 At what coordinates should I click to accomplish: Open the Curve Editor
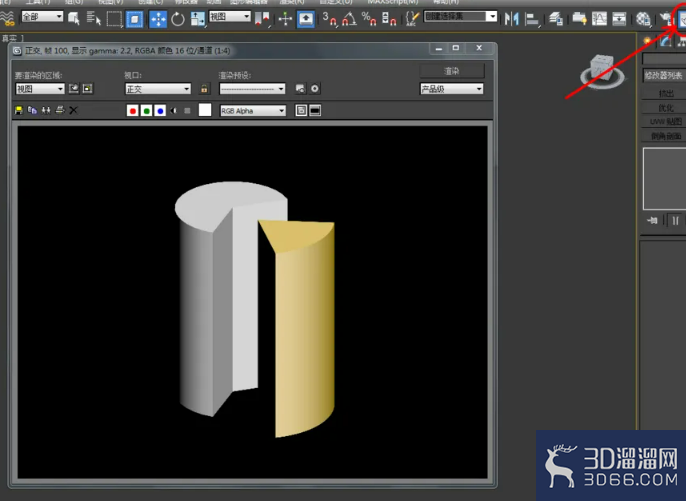point(599,19)
